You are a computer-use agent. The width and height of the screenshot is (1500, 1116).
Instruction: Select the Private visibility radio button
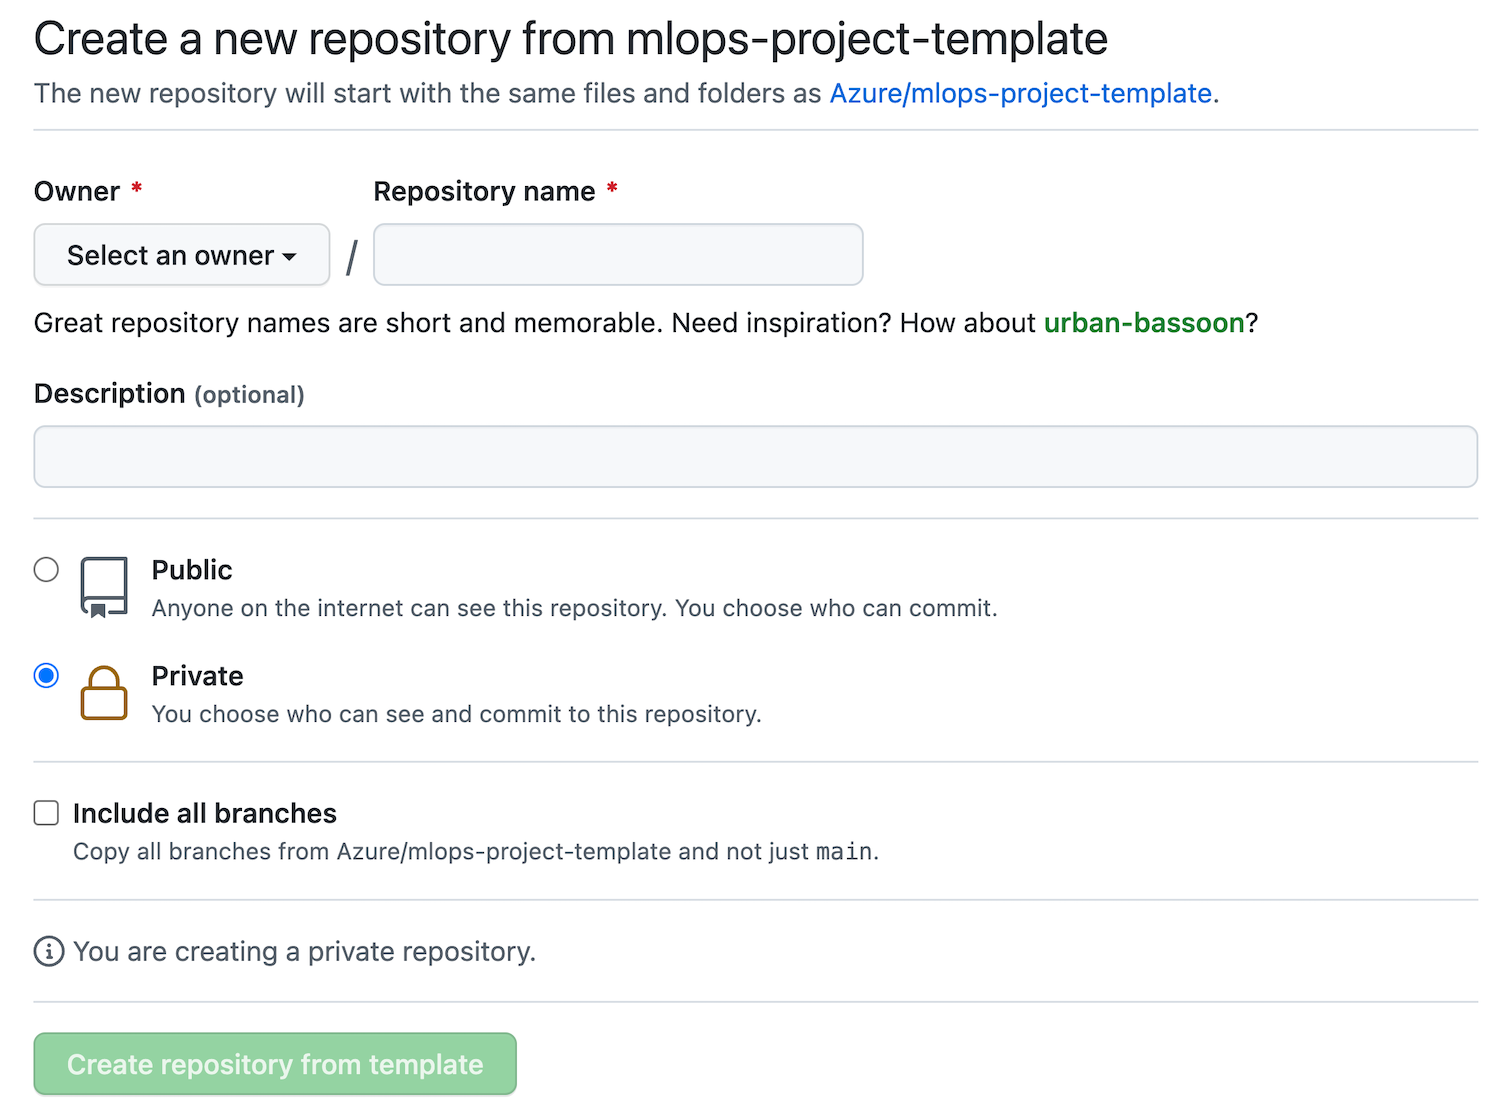(46, 676)
